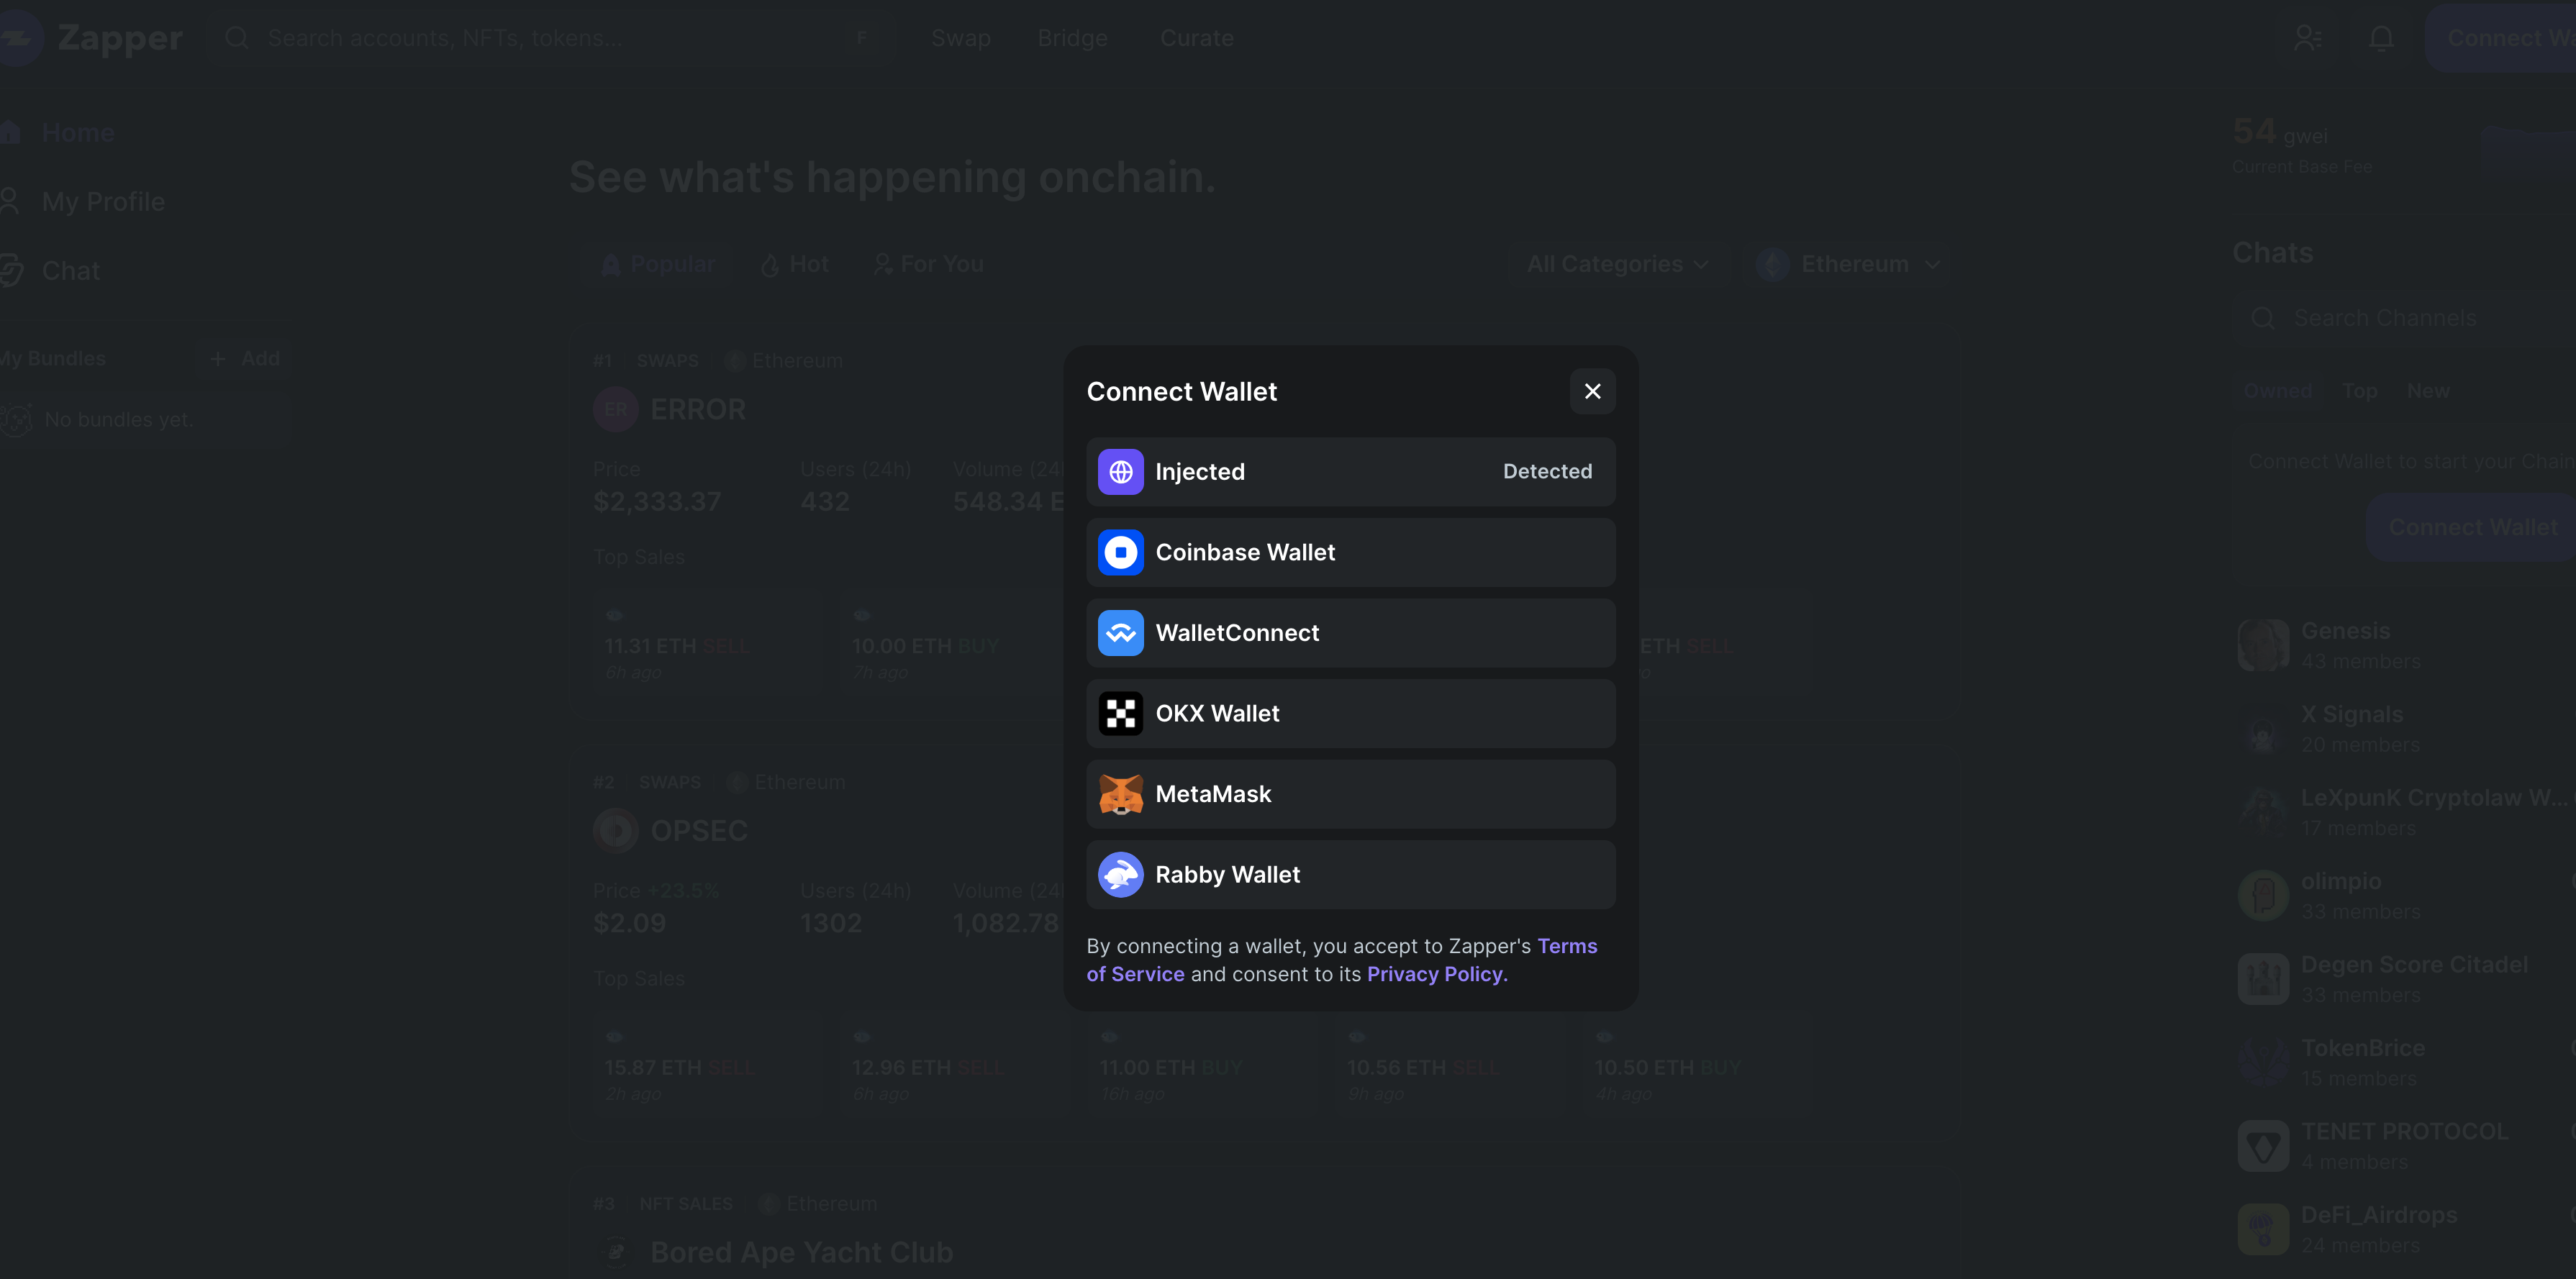Open notifications bell in top bar
The width and height of the screenshot is (2576, 1279).
tap(2381, 38)
